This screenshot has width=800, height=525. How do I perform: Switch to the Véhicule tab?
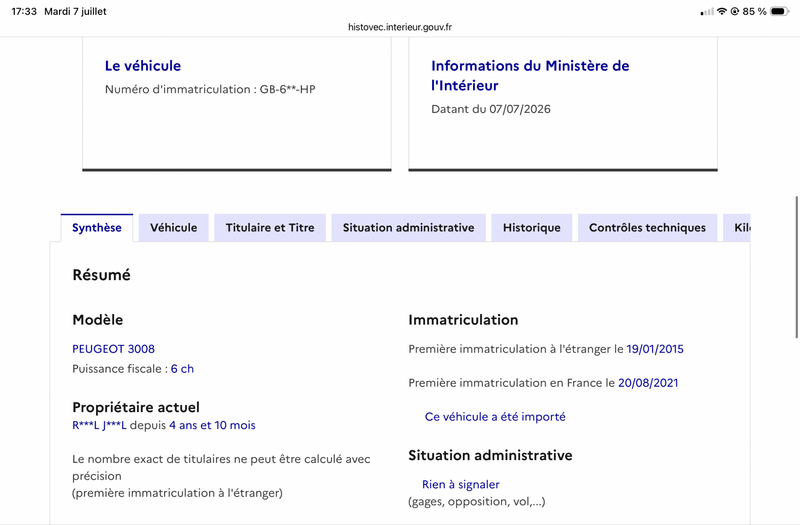tap(173, 228)
